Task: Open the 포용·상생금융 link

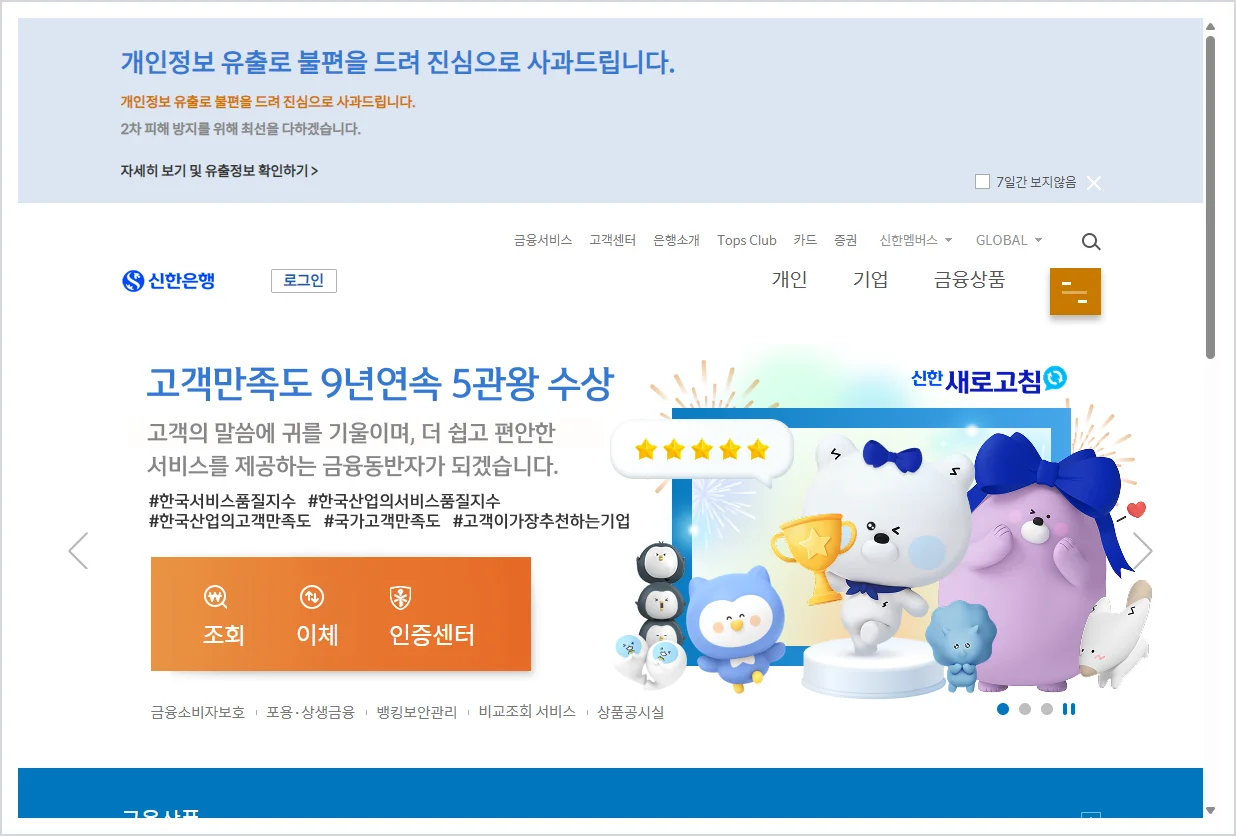Action: pos(311,712)
